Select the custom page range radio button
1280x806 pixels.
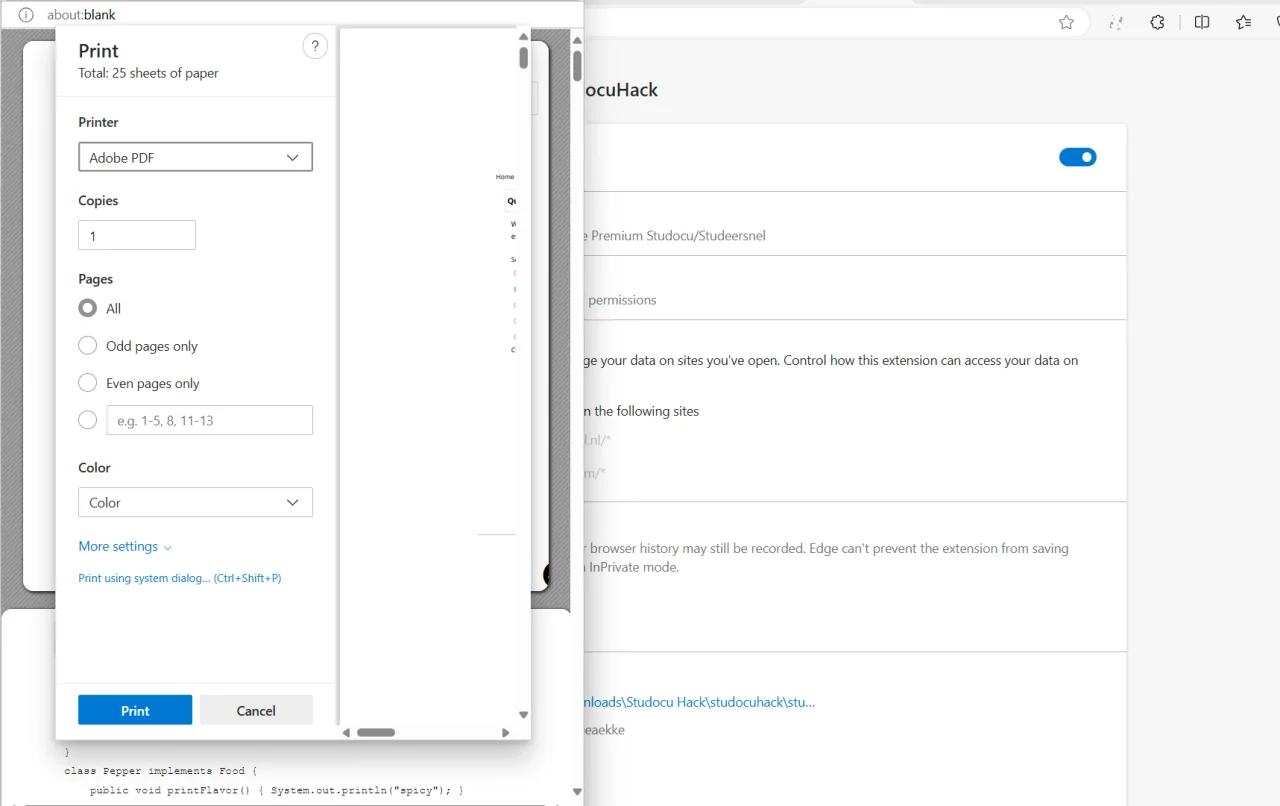pos(88,420)
